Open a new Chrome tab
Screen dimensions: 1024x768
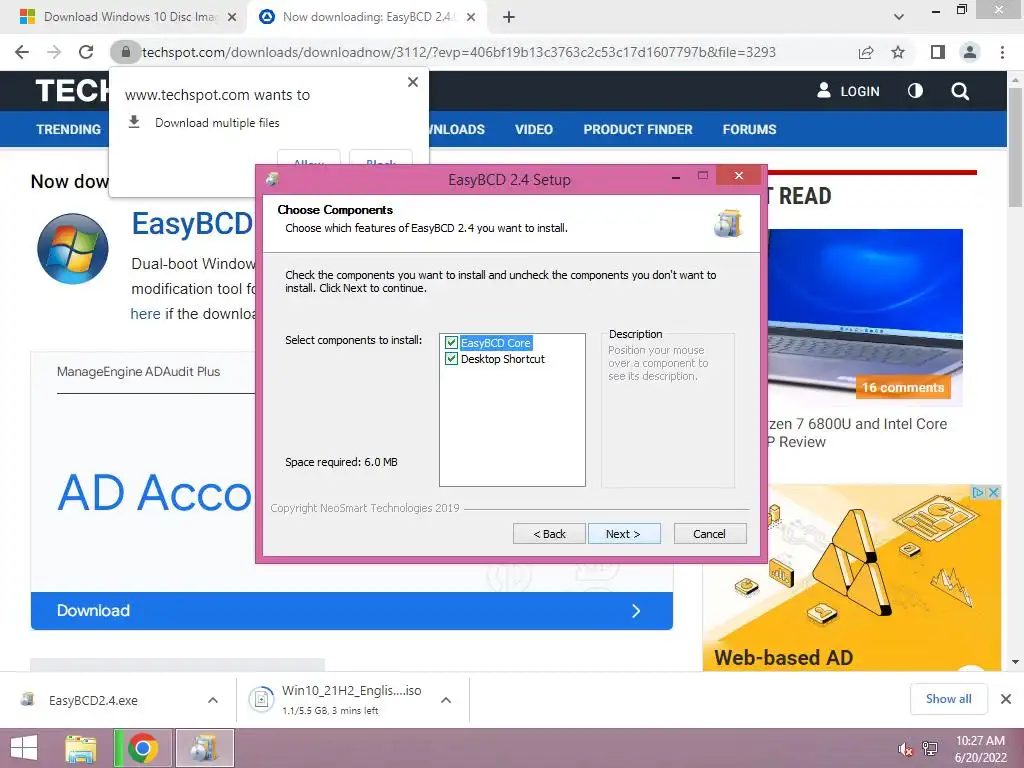point(509,17)
